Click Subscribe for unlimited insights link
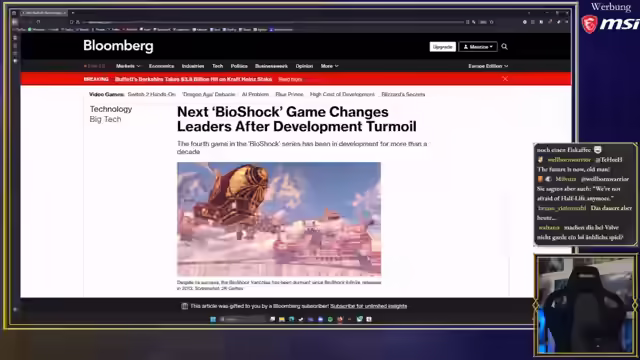This screenshot has width=640, height=360. point(369,306)
